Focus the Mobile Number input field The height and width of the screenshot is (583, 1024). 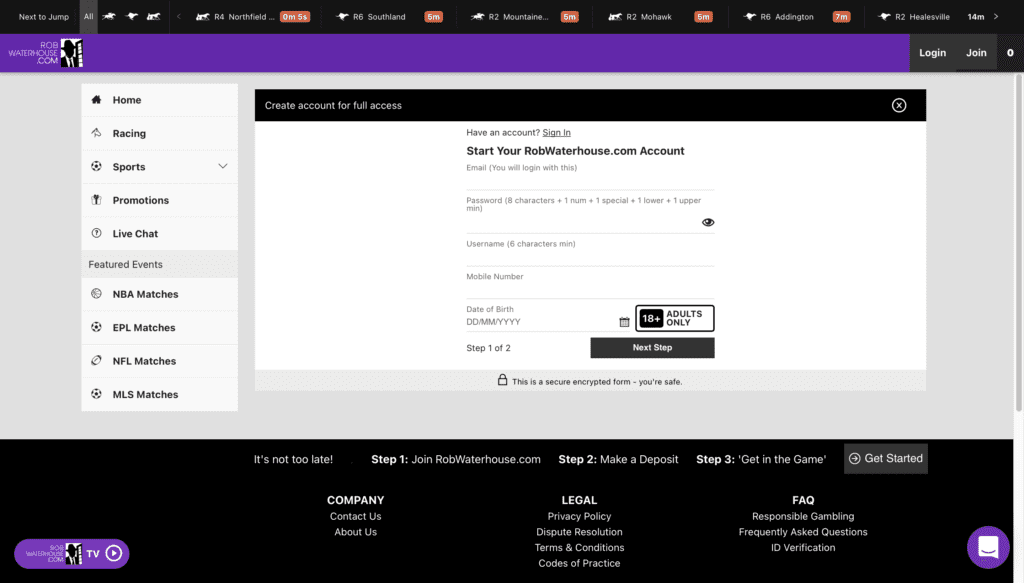[x=590, y=290]
